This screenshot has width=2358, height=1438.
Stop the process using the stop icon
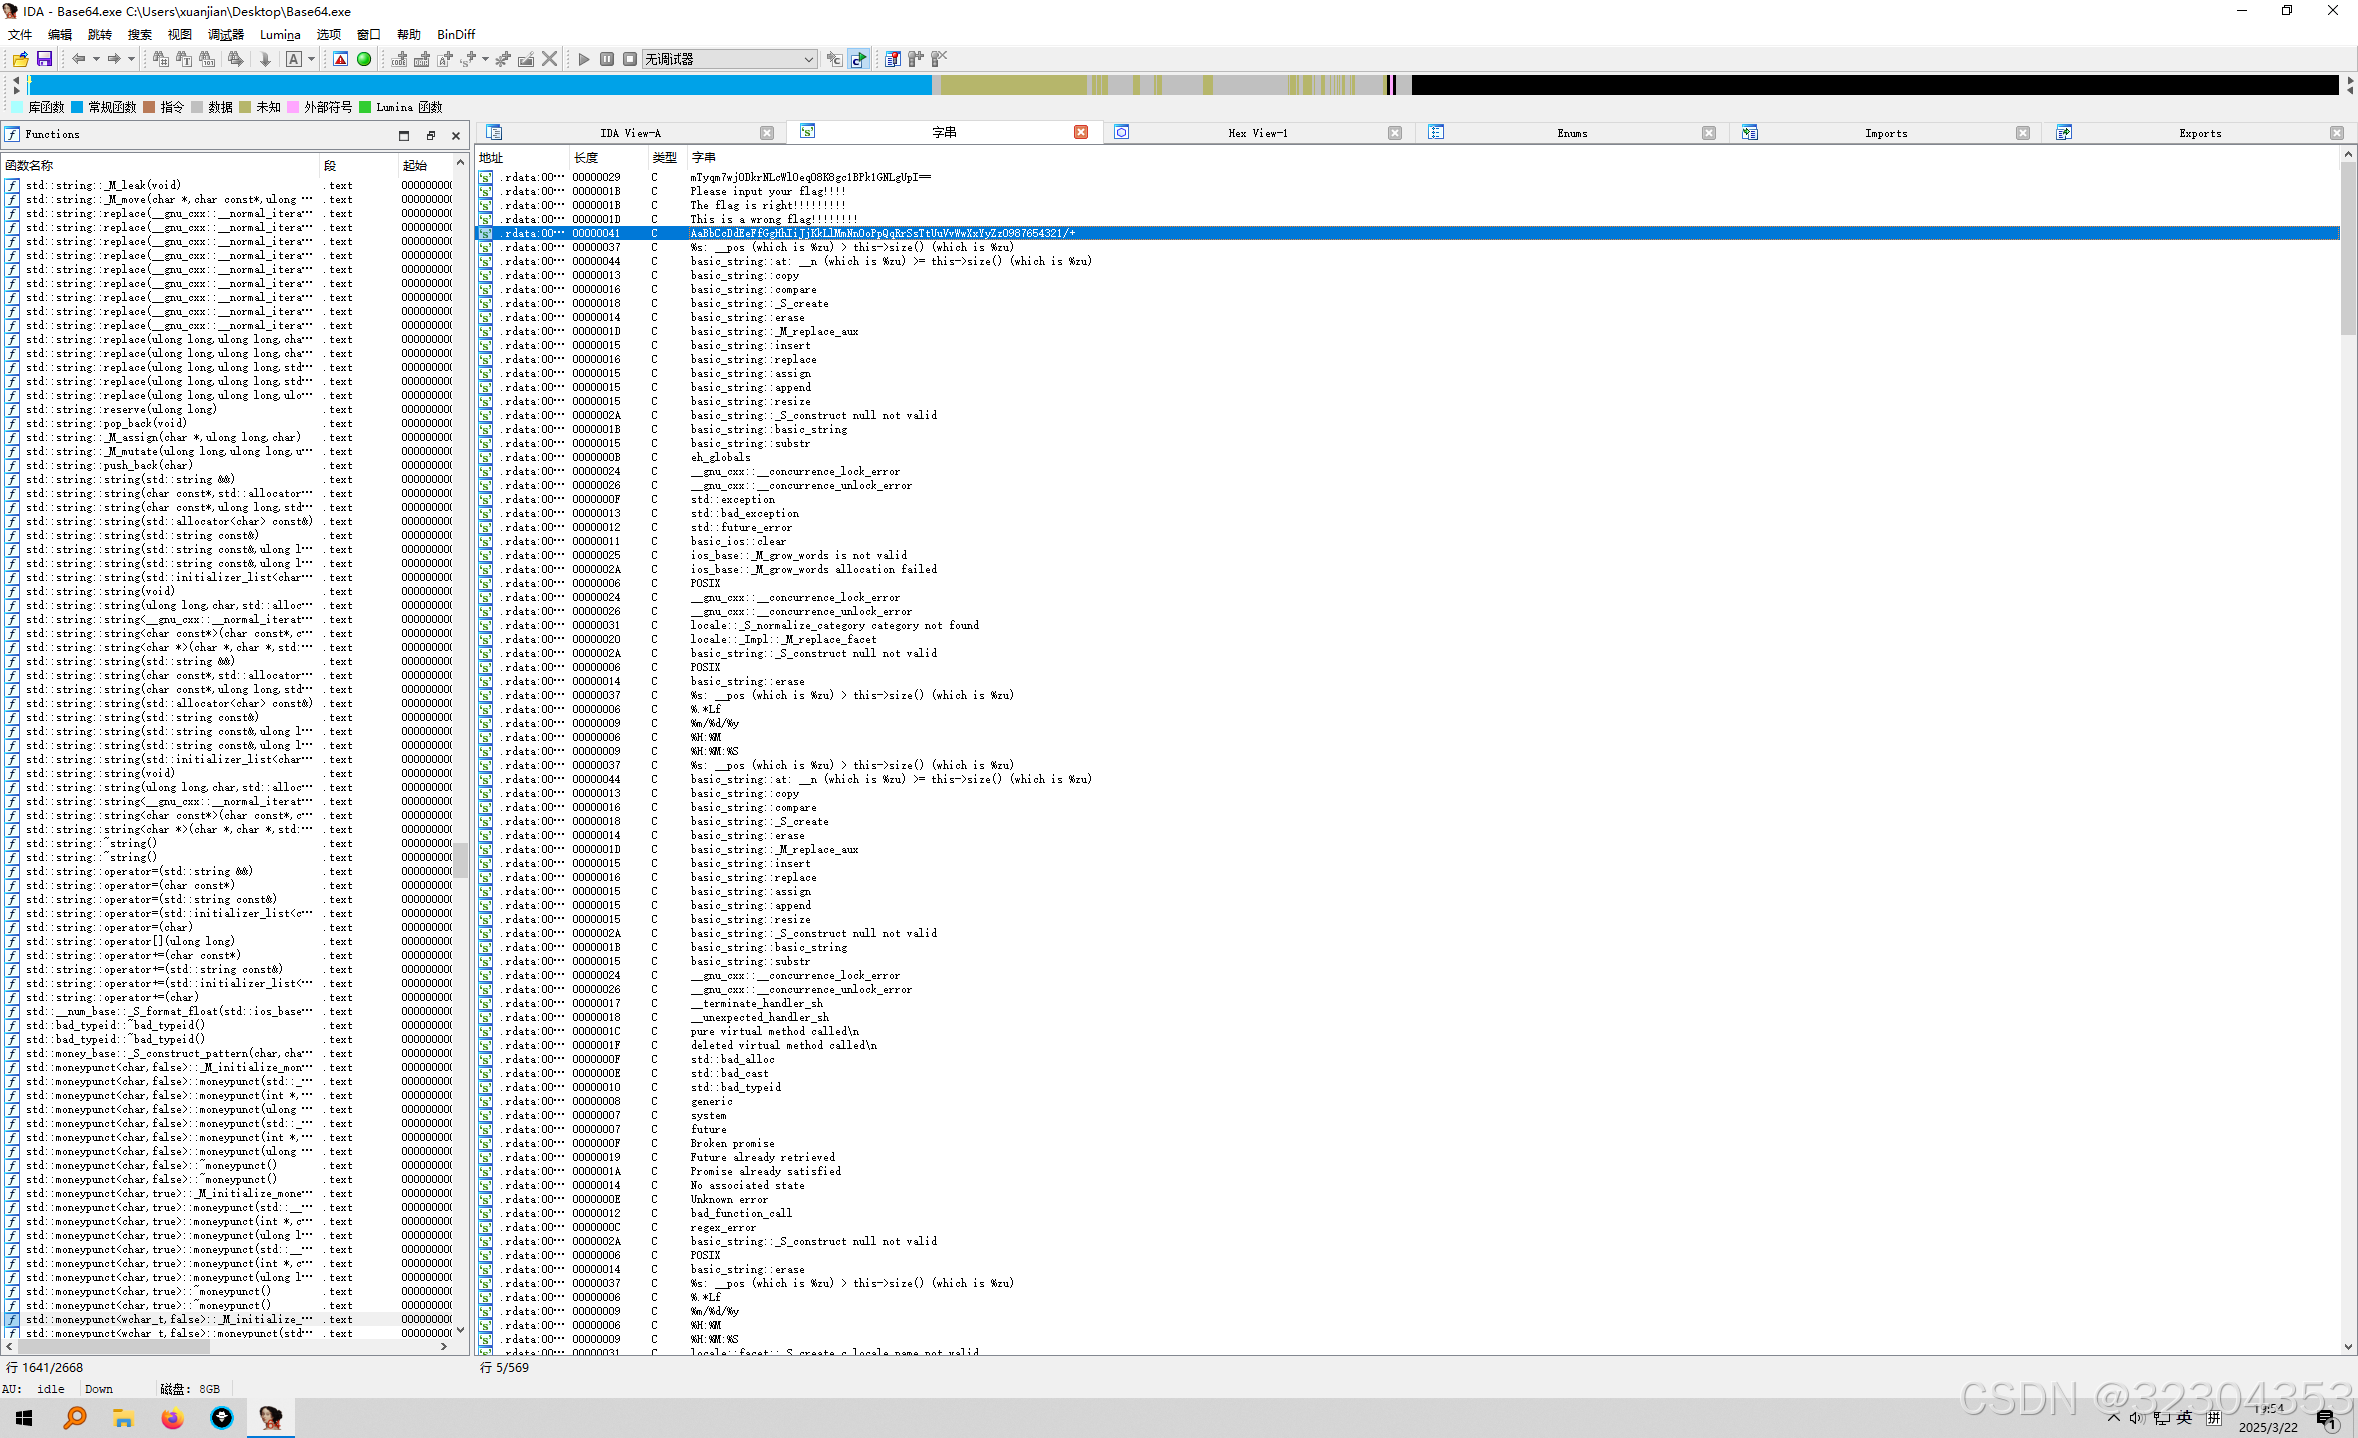click(x=629, y=59)
